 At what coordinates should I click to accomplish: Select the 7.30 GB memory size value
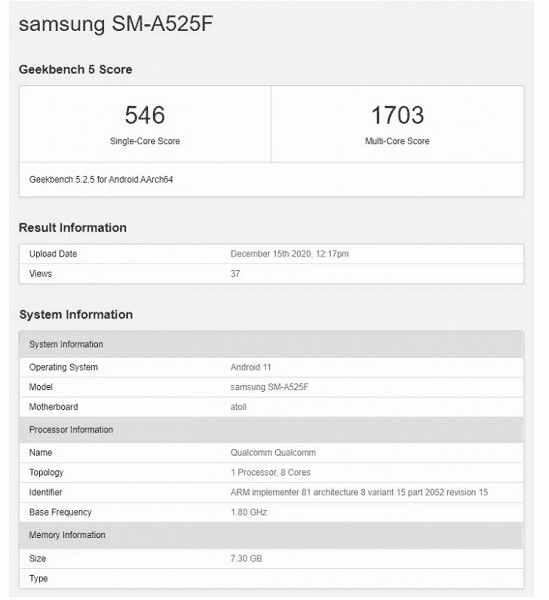coord(246,559)
